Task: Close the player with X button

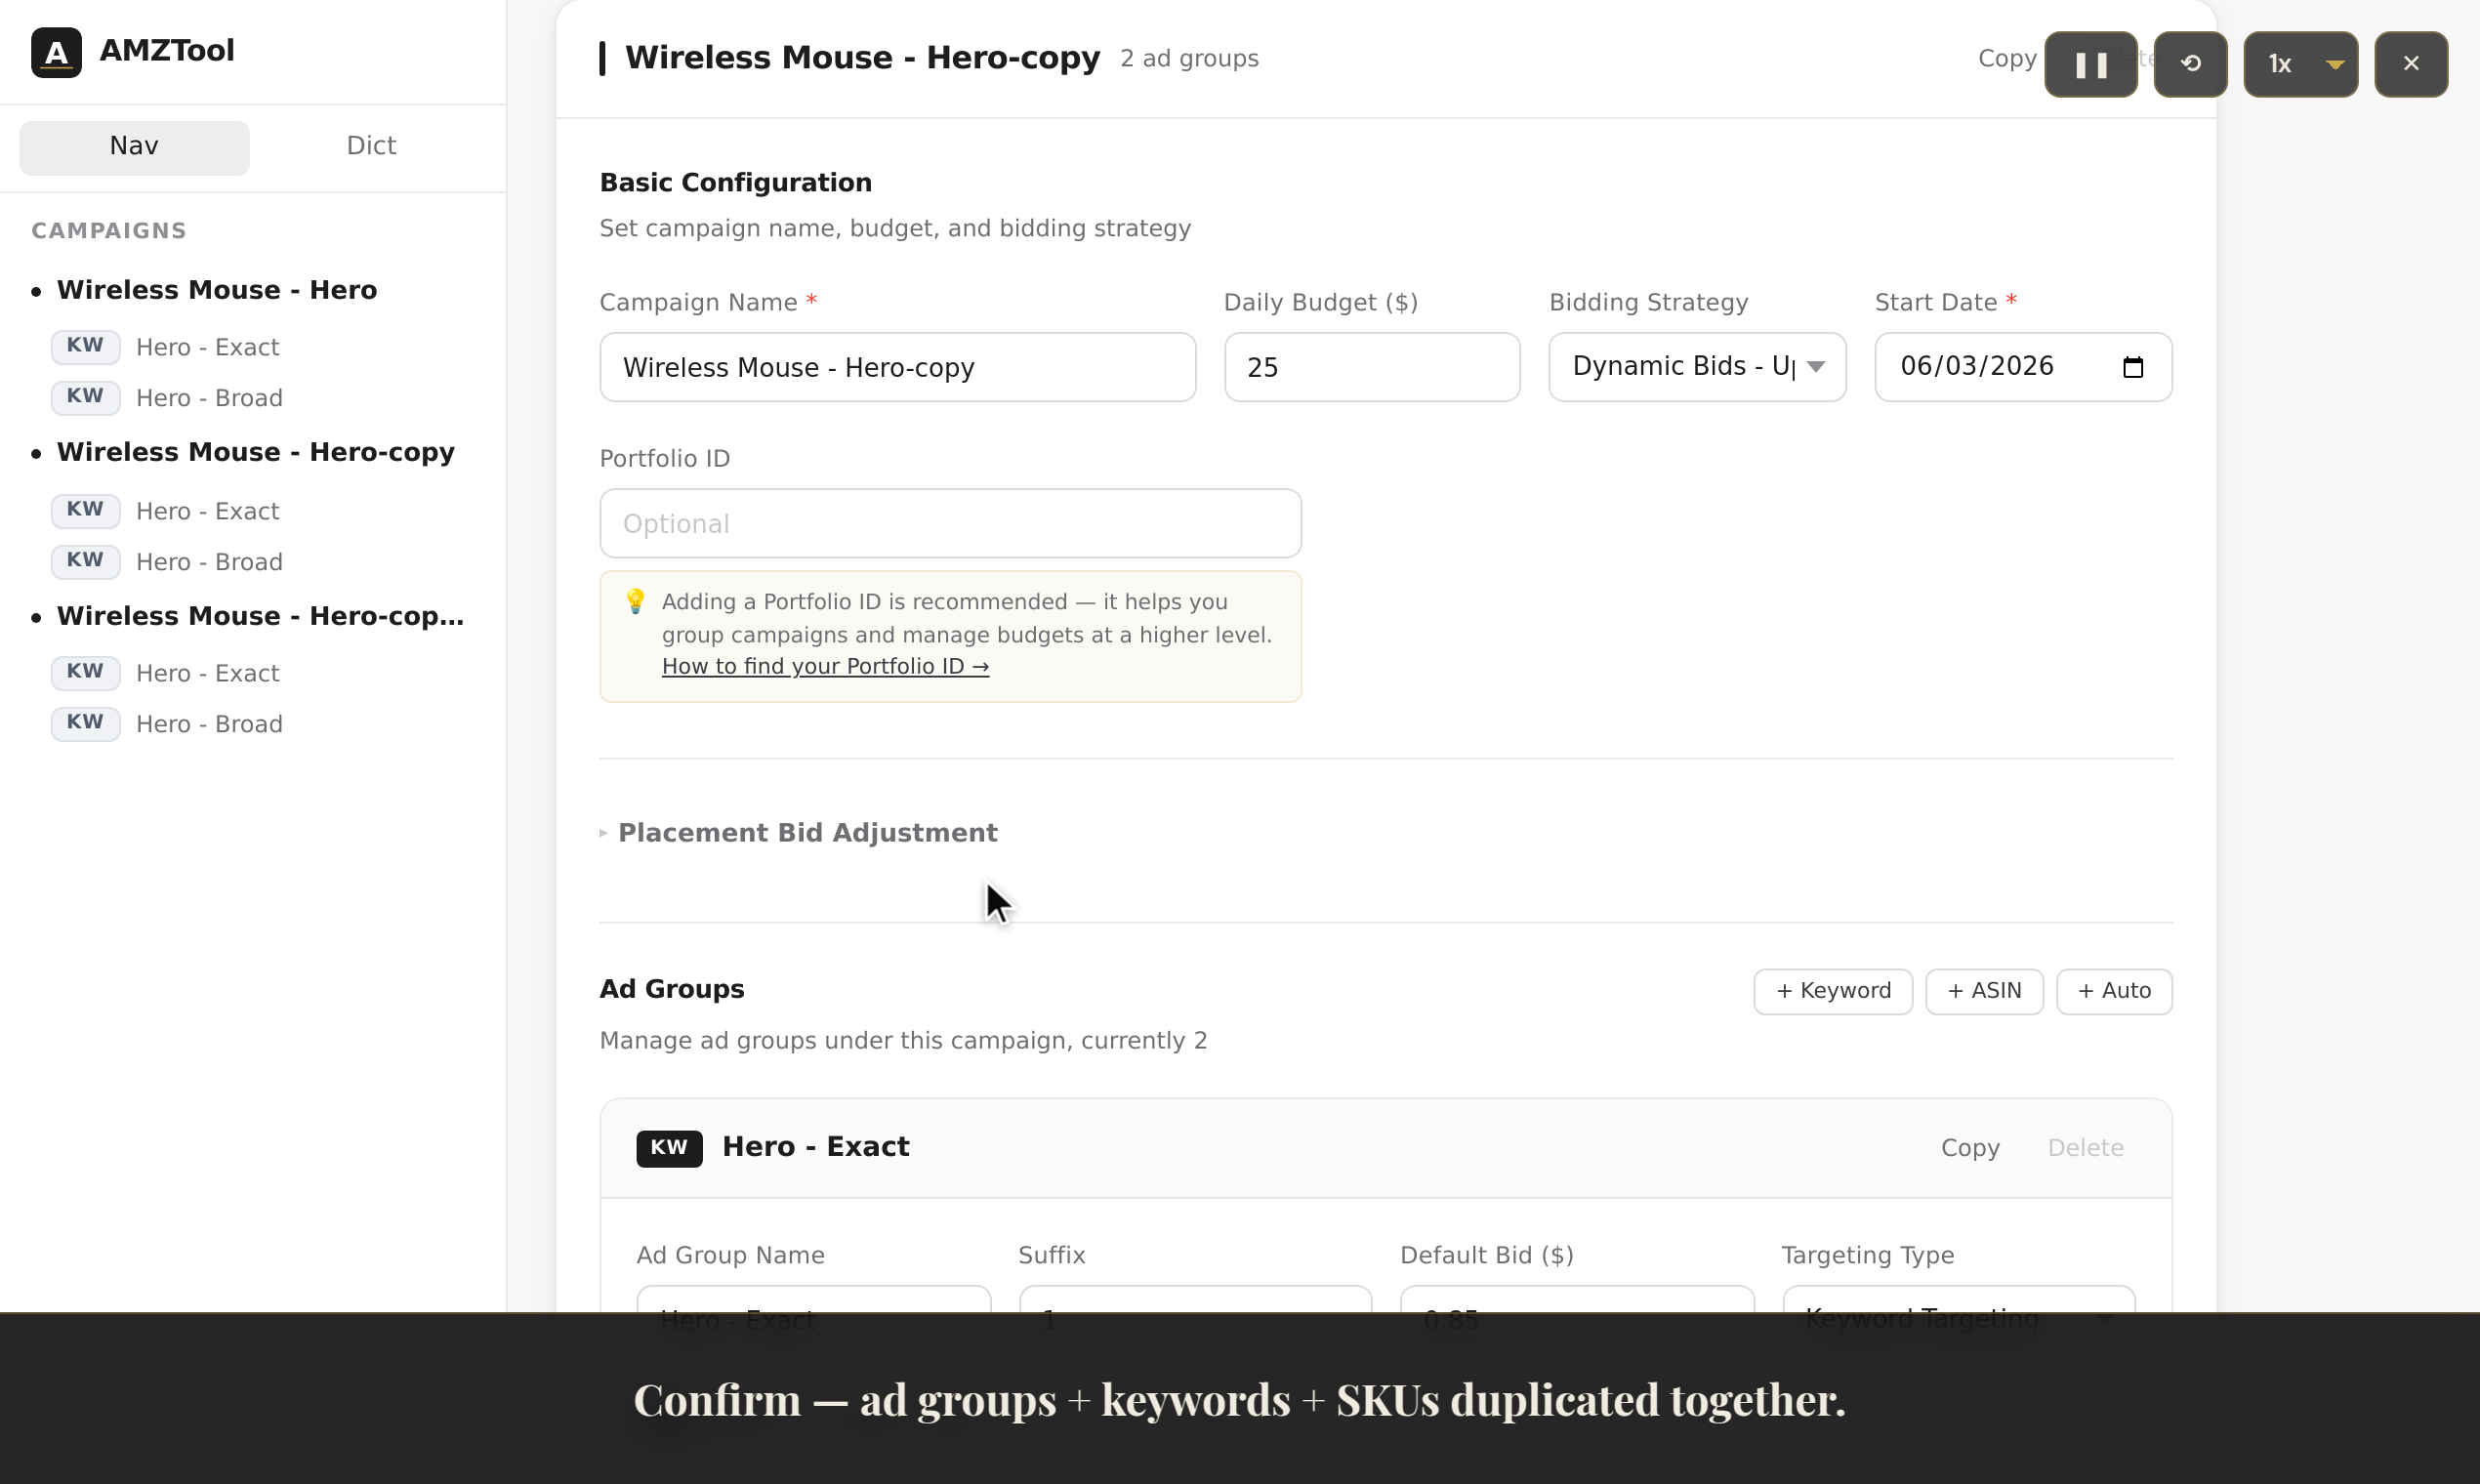Action: tap(2411, 64)
